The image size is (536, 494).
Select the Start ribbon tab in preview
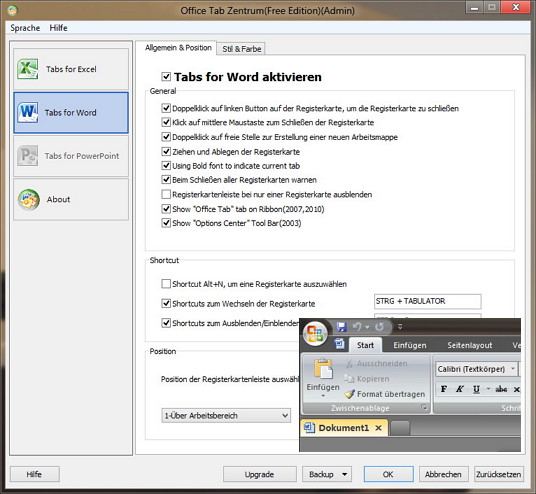365,345
